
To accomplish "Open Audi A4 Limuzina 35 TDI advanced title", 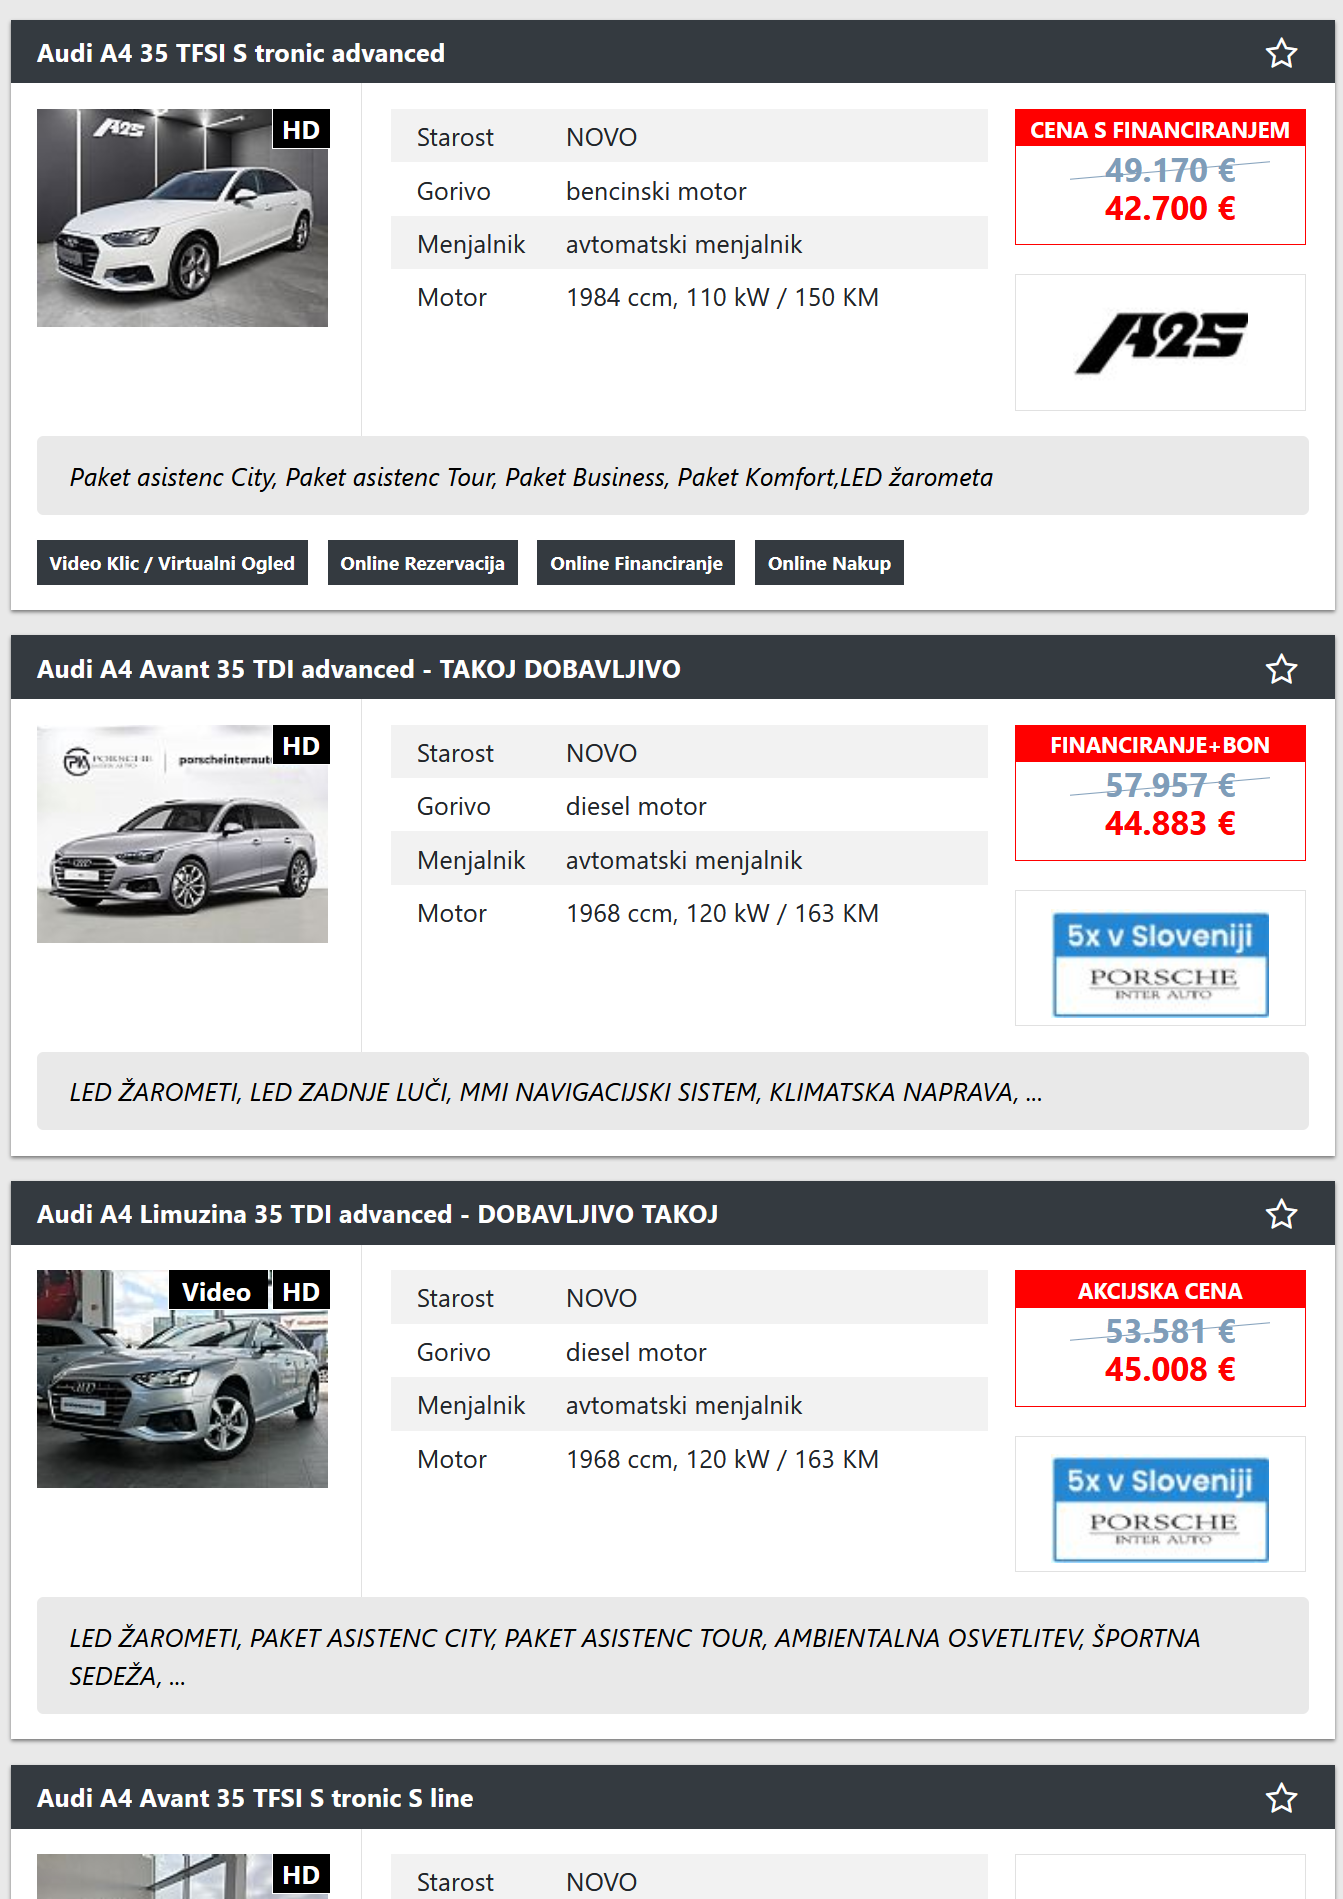I will point(377,1214).
